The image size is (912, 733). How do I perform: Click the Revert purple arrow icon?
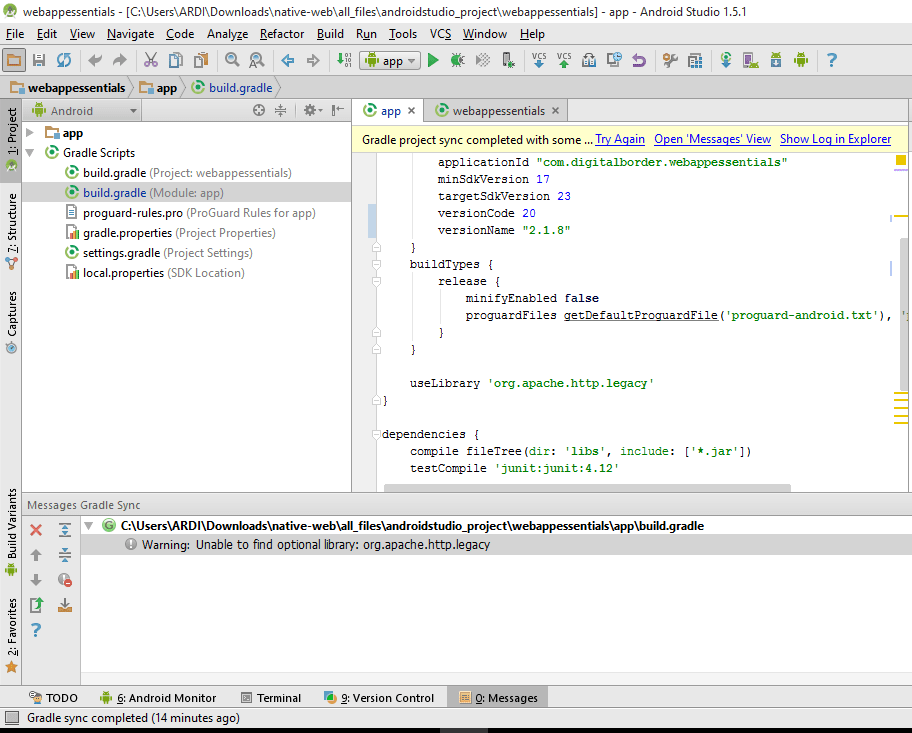tap(639, 60)
